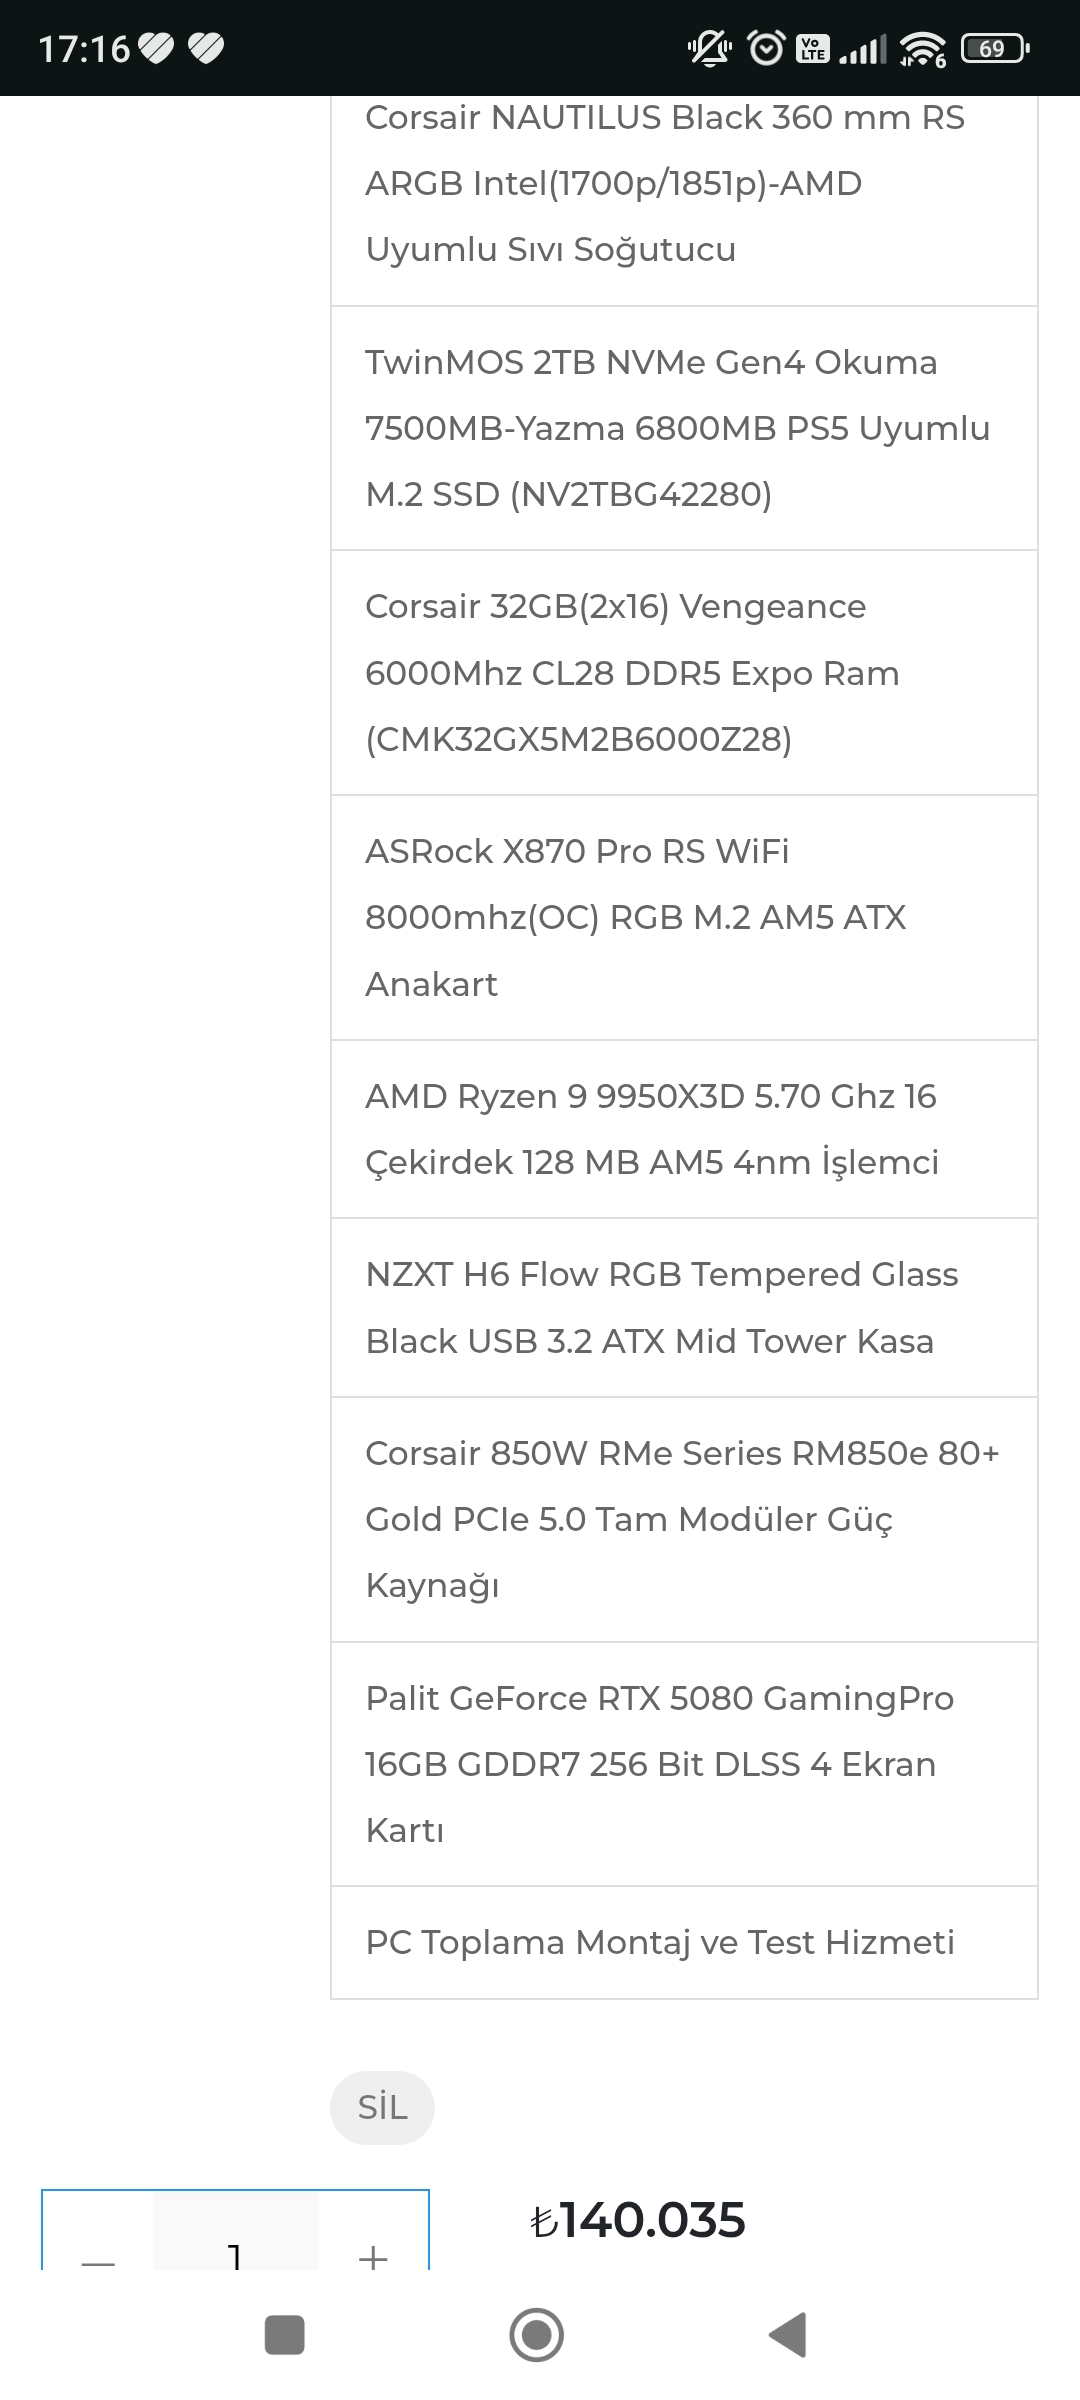This screenshot has width=1080, height=2400.
Task: Tap the Wi-Fi 6 status icon
Action: (x=923, y=48)
